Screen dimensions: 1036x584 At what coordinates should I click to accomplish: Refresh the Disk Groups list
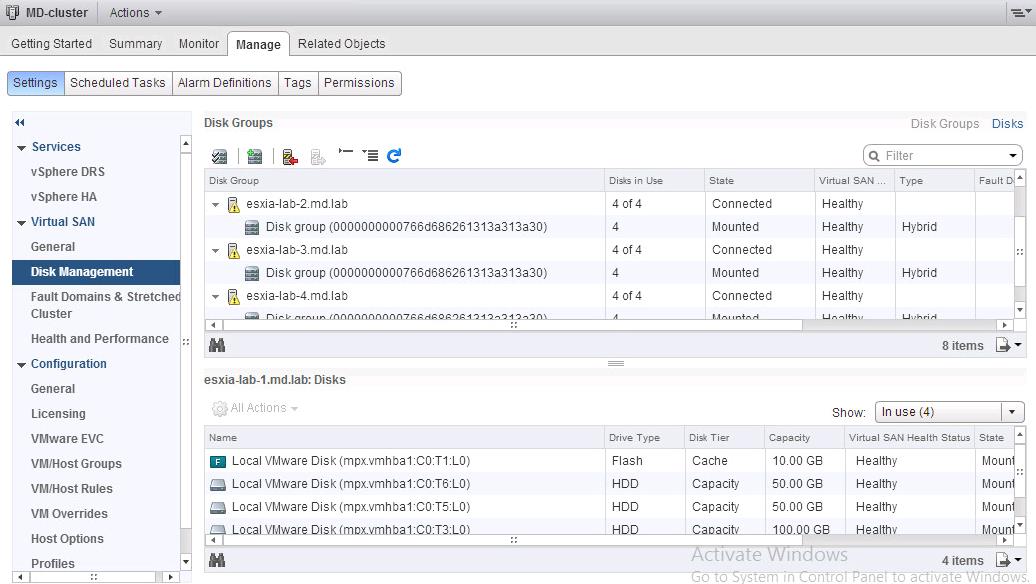pyautogui.click(x=394, y=156)
